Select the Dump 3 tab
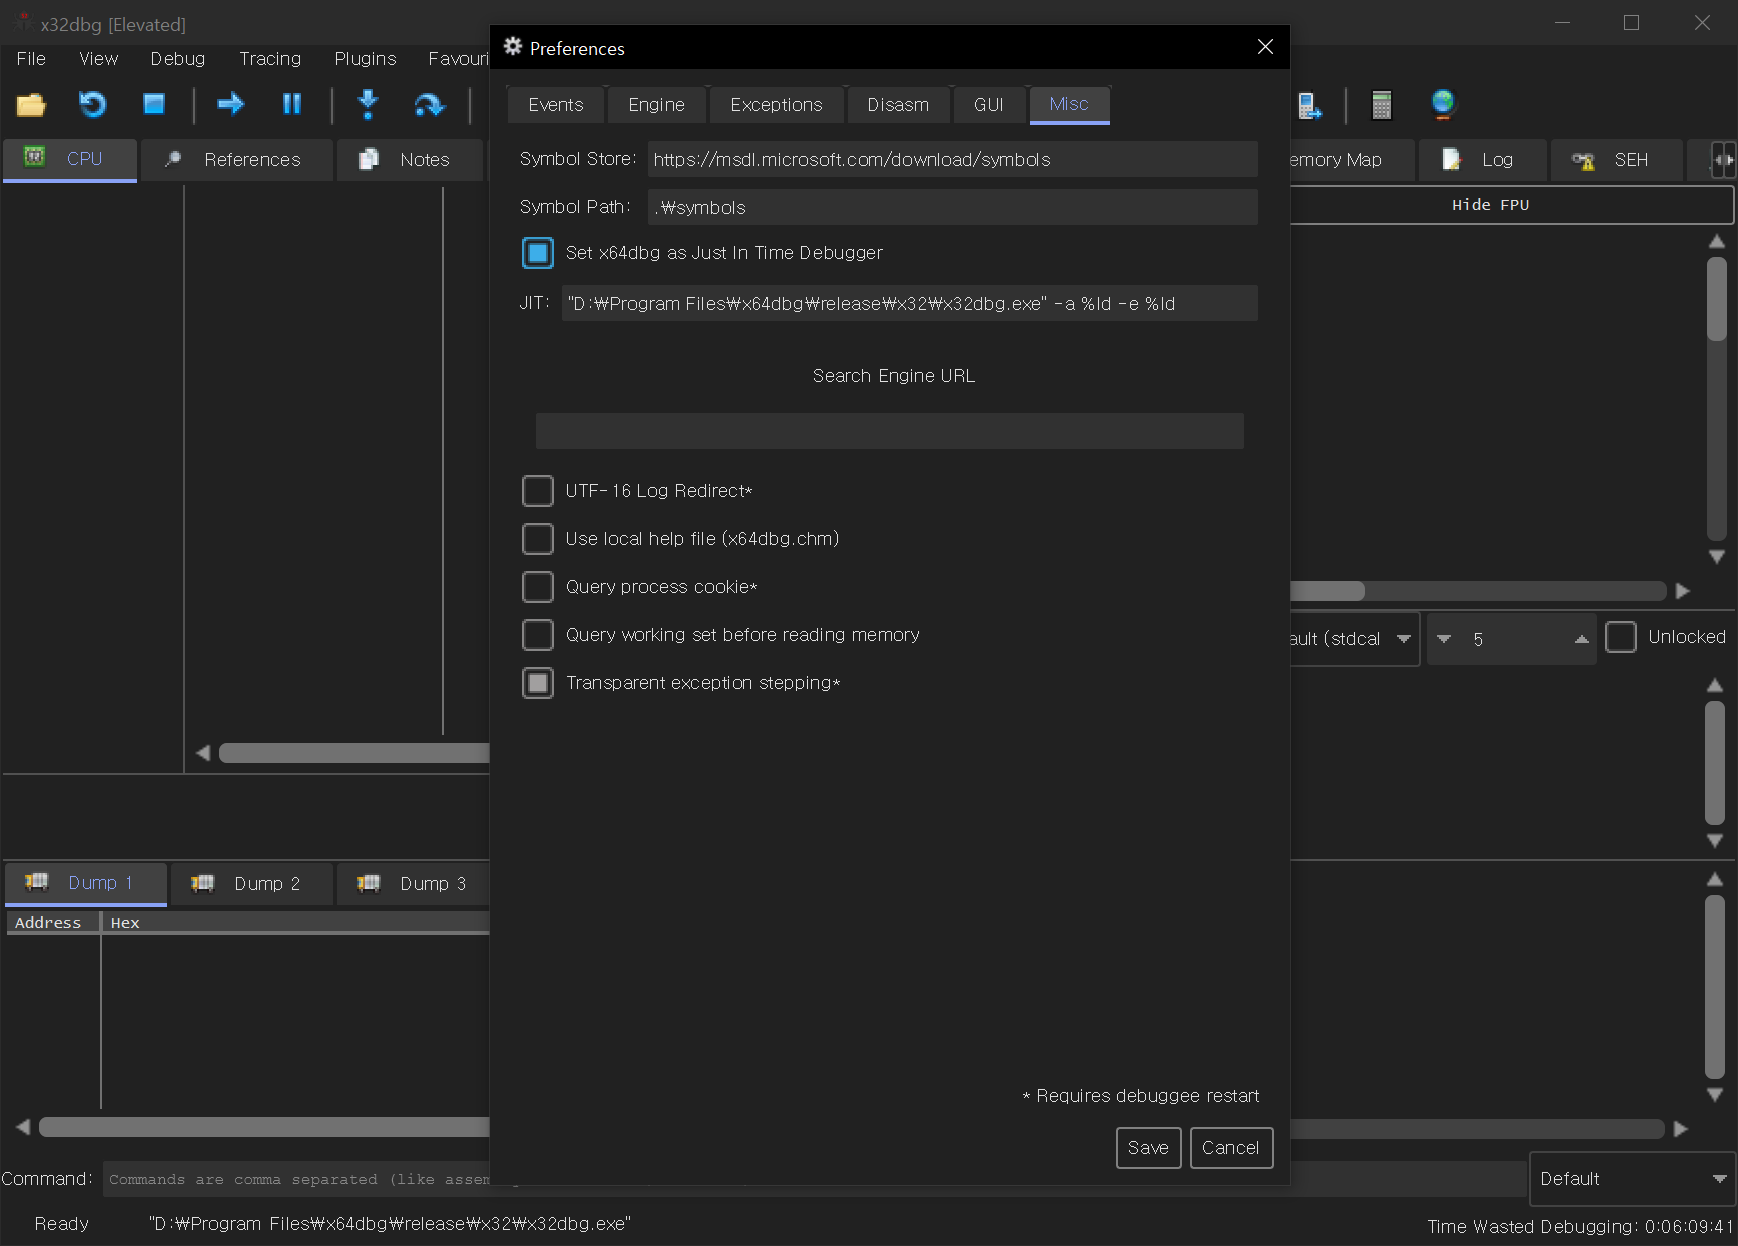Viewport: 1738px width, 1246px height. pos(412,884)
